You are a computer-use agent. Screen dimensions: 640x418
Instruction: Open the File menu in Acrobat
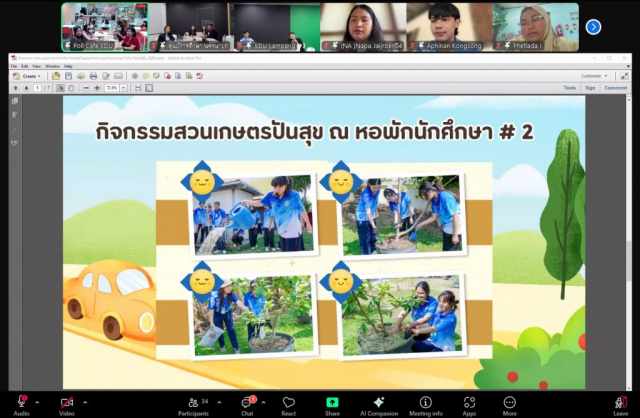[14, 66]
